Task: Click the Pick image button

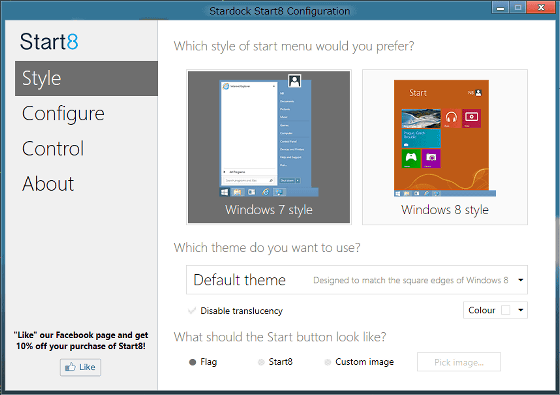Action: 459,362
